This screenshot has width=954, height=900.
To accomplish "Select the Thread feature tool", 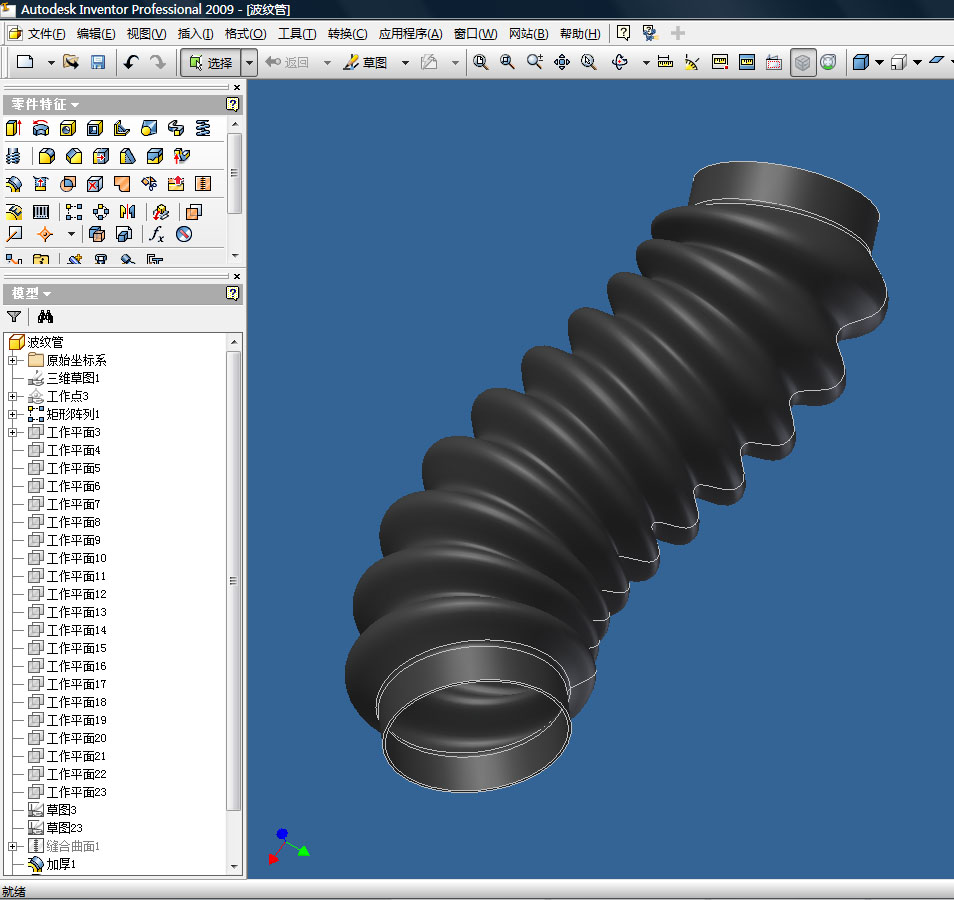I will 13,156.
